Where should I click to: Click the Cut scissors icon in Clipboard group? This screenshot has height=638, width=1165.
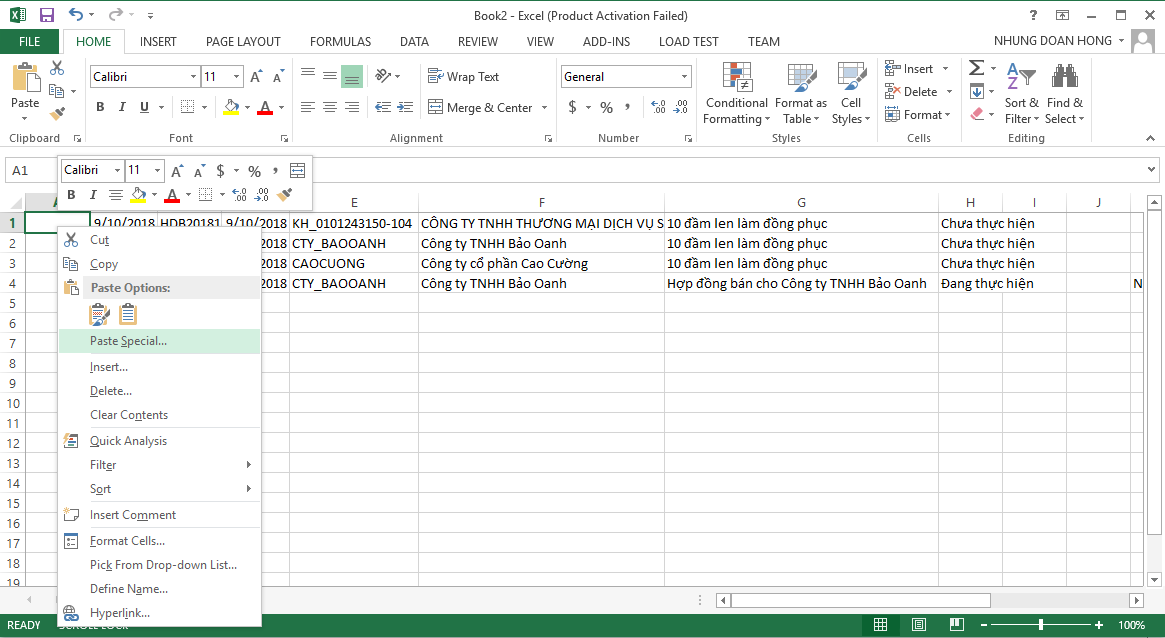[57, 68]
